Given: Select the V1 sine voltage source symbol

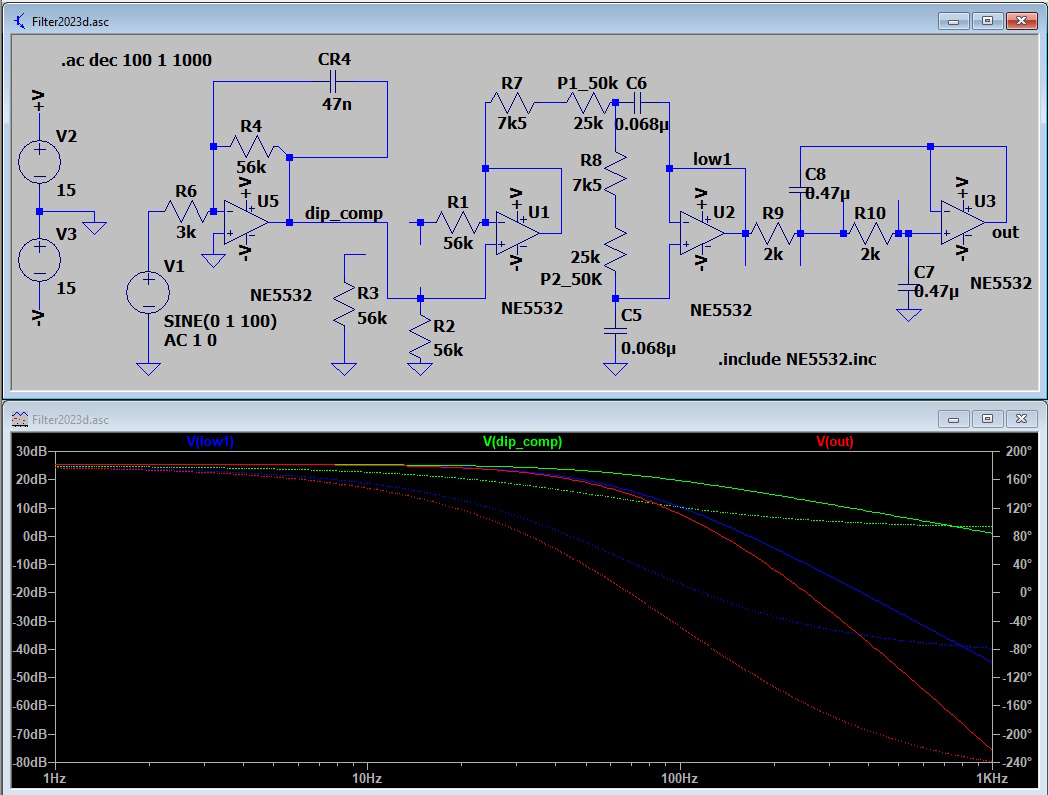Looking at the screenshot, I should (147, 293).
